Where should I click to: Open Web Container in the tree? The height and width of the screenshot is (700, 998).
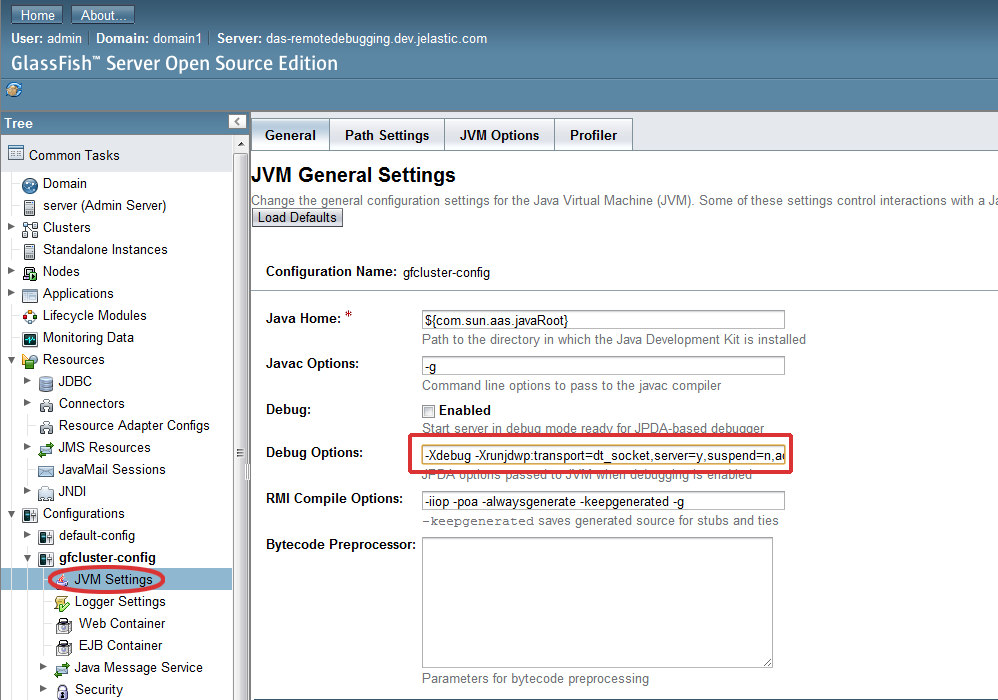(122, 624)
